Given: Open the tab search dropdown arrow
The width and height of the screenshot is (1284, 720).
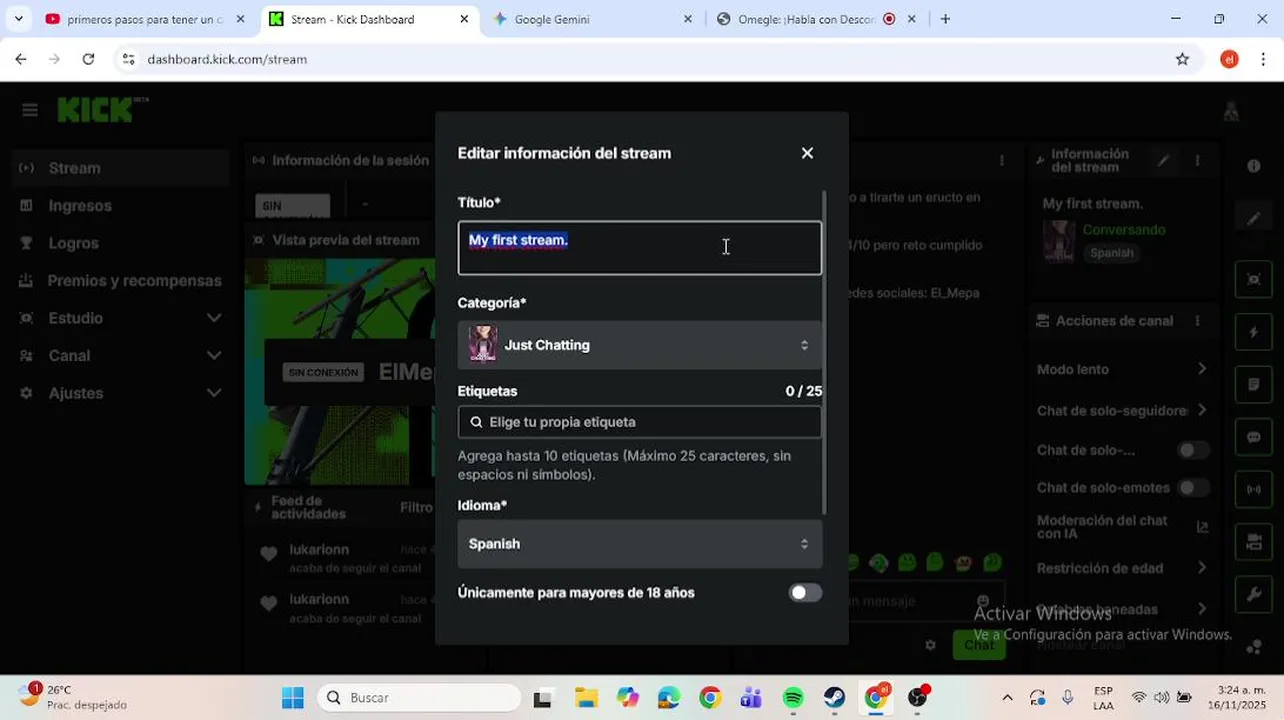Looking at the screenshot, I should (x=18, y=19).
